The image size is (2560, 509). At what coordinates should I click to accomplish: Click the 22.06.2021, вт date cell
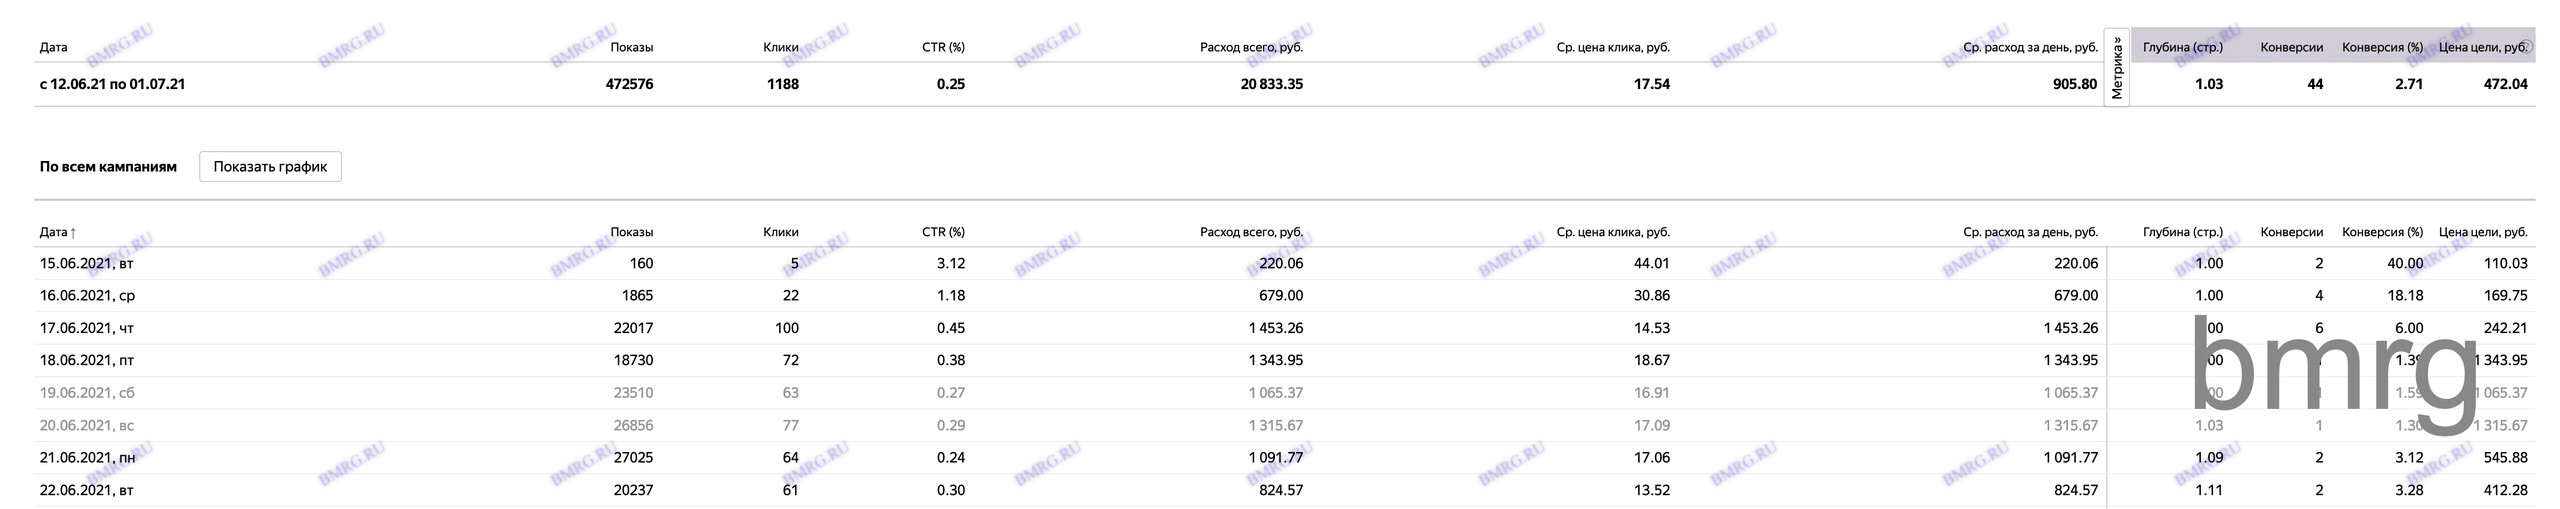86,490
